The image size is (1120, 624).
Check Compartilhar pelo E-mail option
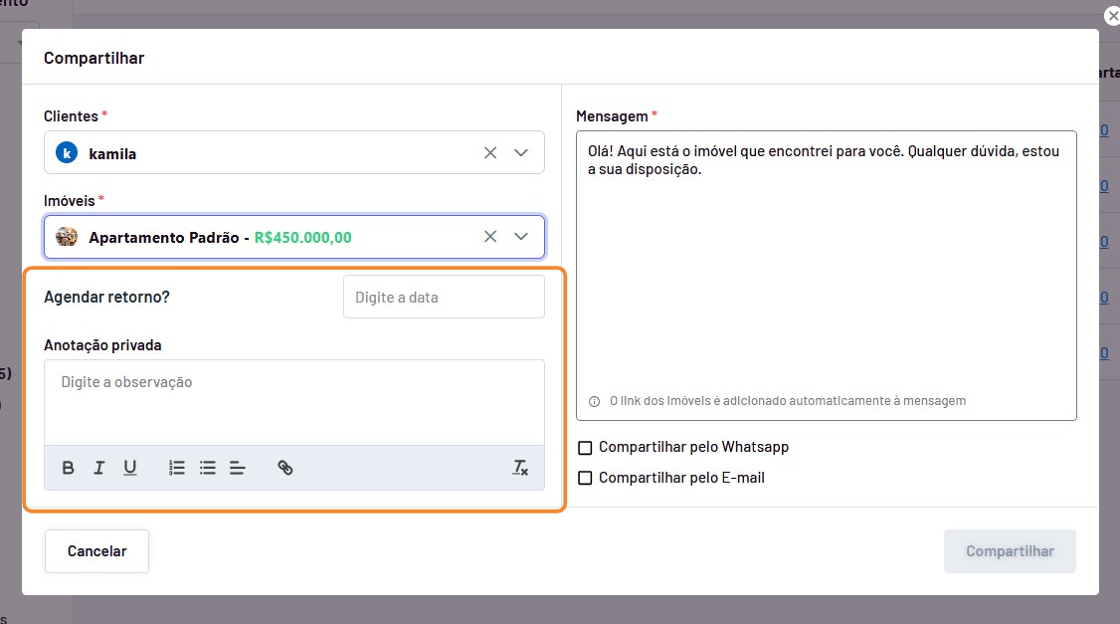[x=586, y=478]
